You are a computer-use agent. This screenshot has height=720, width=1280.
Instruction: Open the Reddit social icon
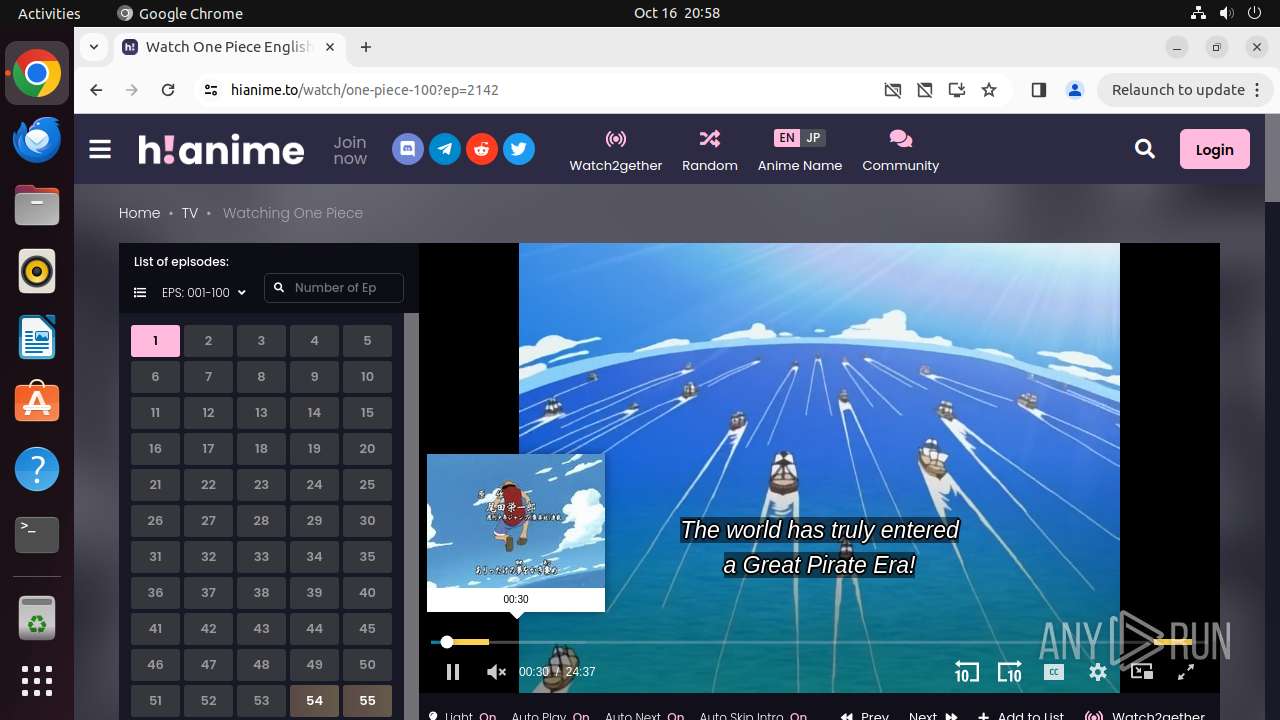(482, 150)
